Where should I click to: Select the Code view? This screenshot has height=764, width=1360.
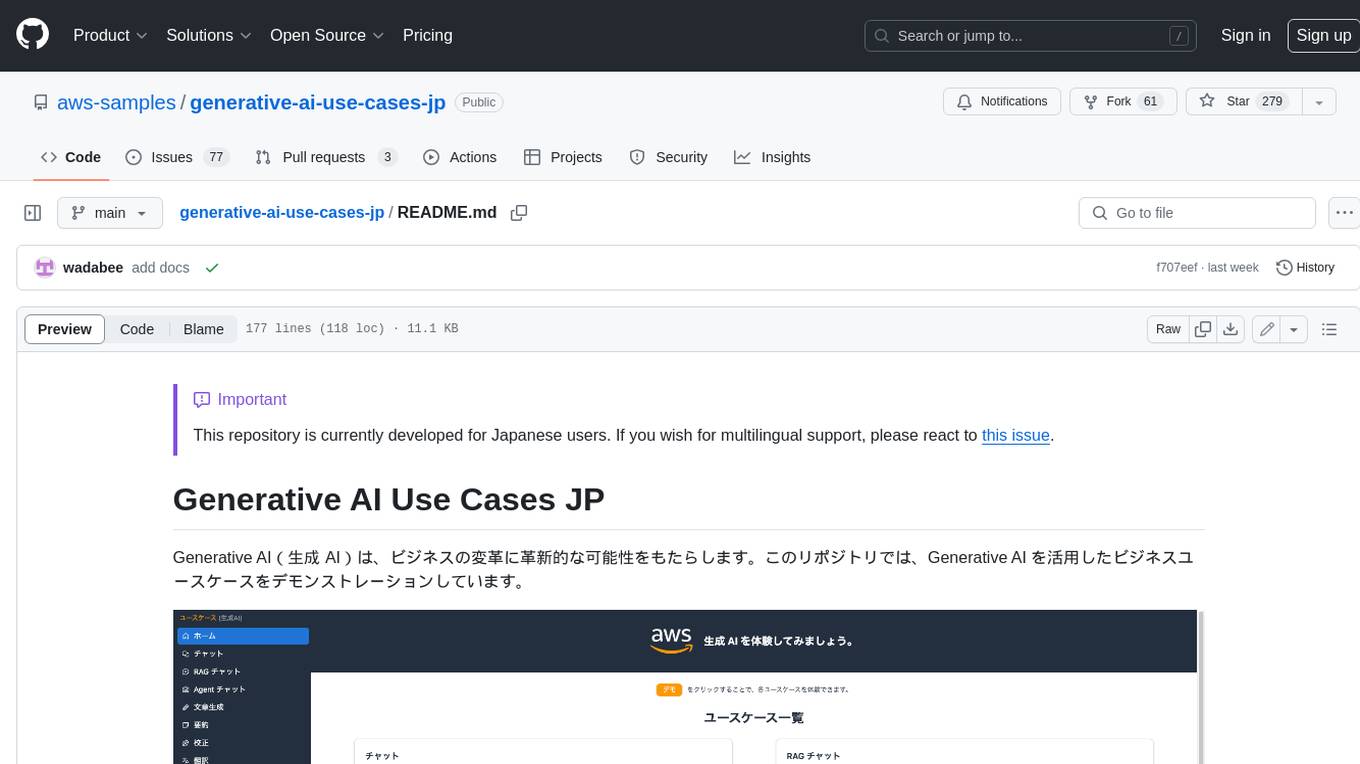point(137,329)
